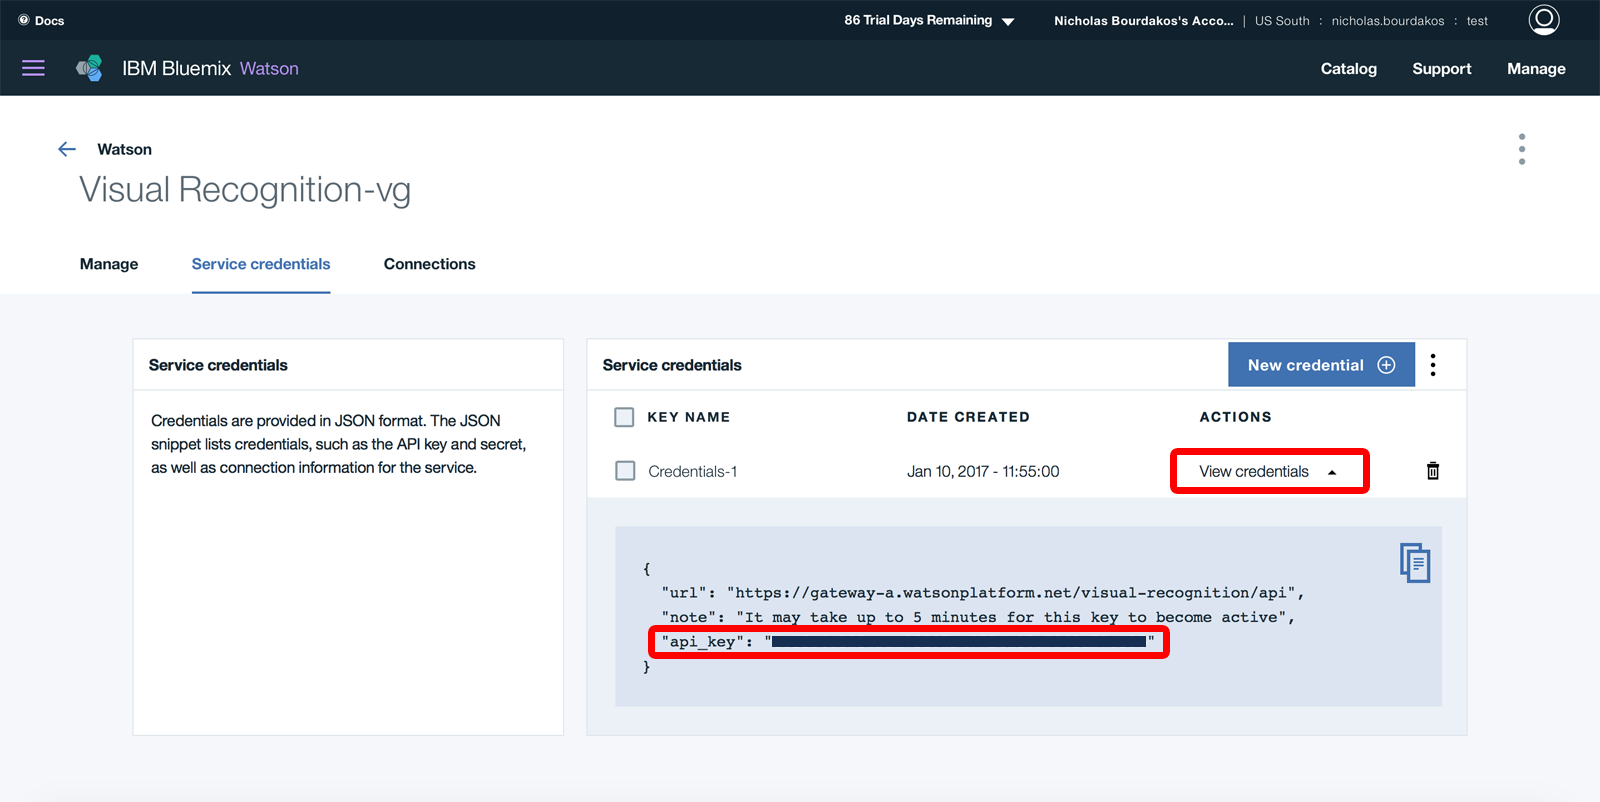Image resolution: width=1600 pixels, height=802 pixels.
Task: Open the credentials table three-dot menu
Action: pyautogui.click(x=1433, y=365)
